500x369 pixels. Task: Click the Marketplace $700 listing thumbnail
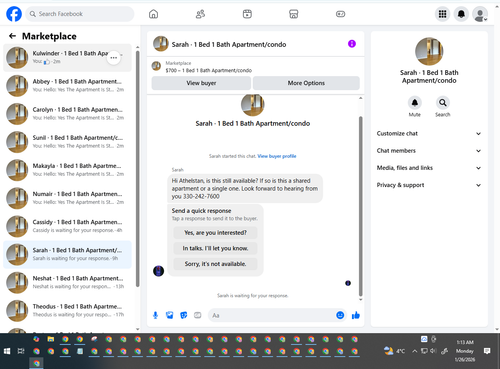(x=156, y=66)
